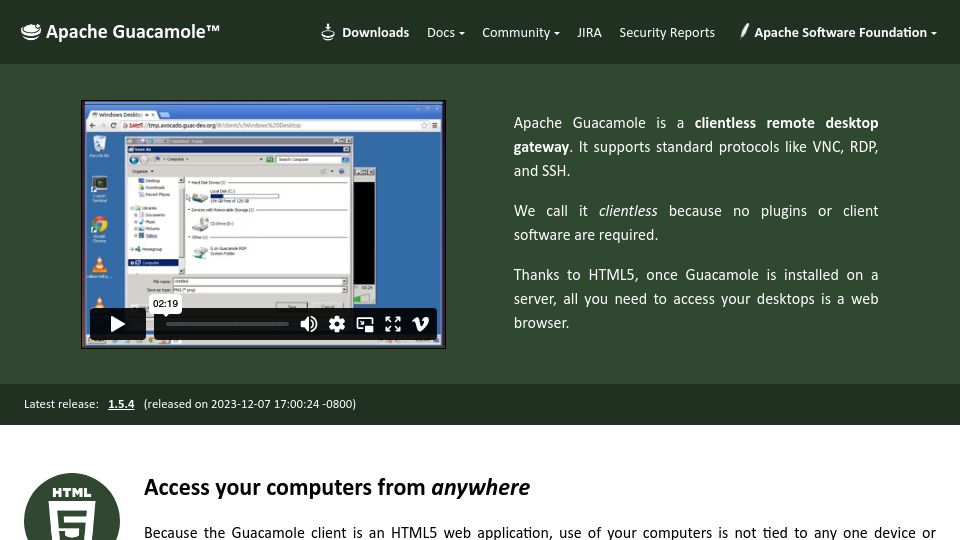960x540 pixels.
Task: Enable picture-in-picture mode for video
Action: coord(365,324)
